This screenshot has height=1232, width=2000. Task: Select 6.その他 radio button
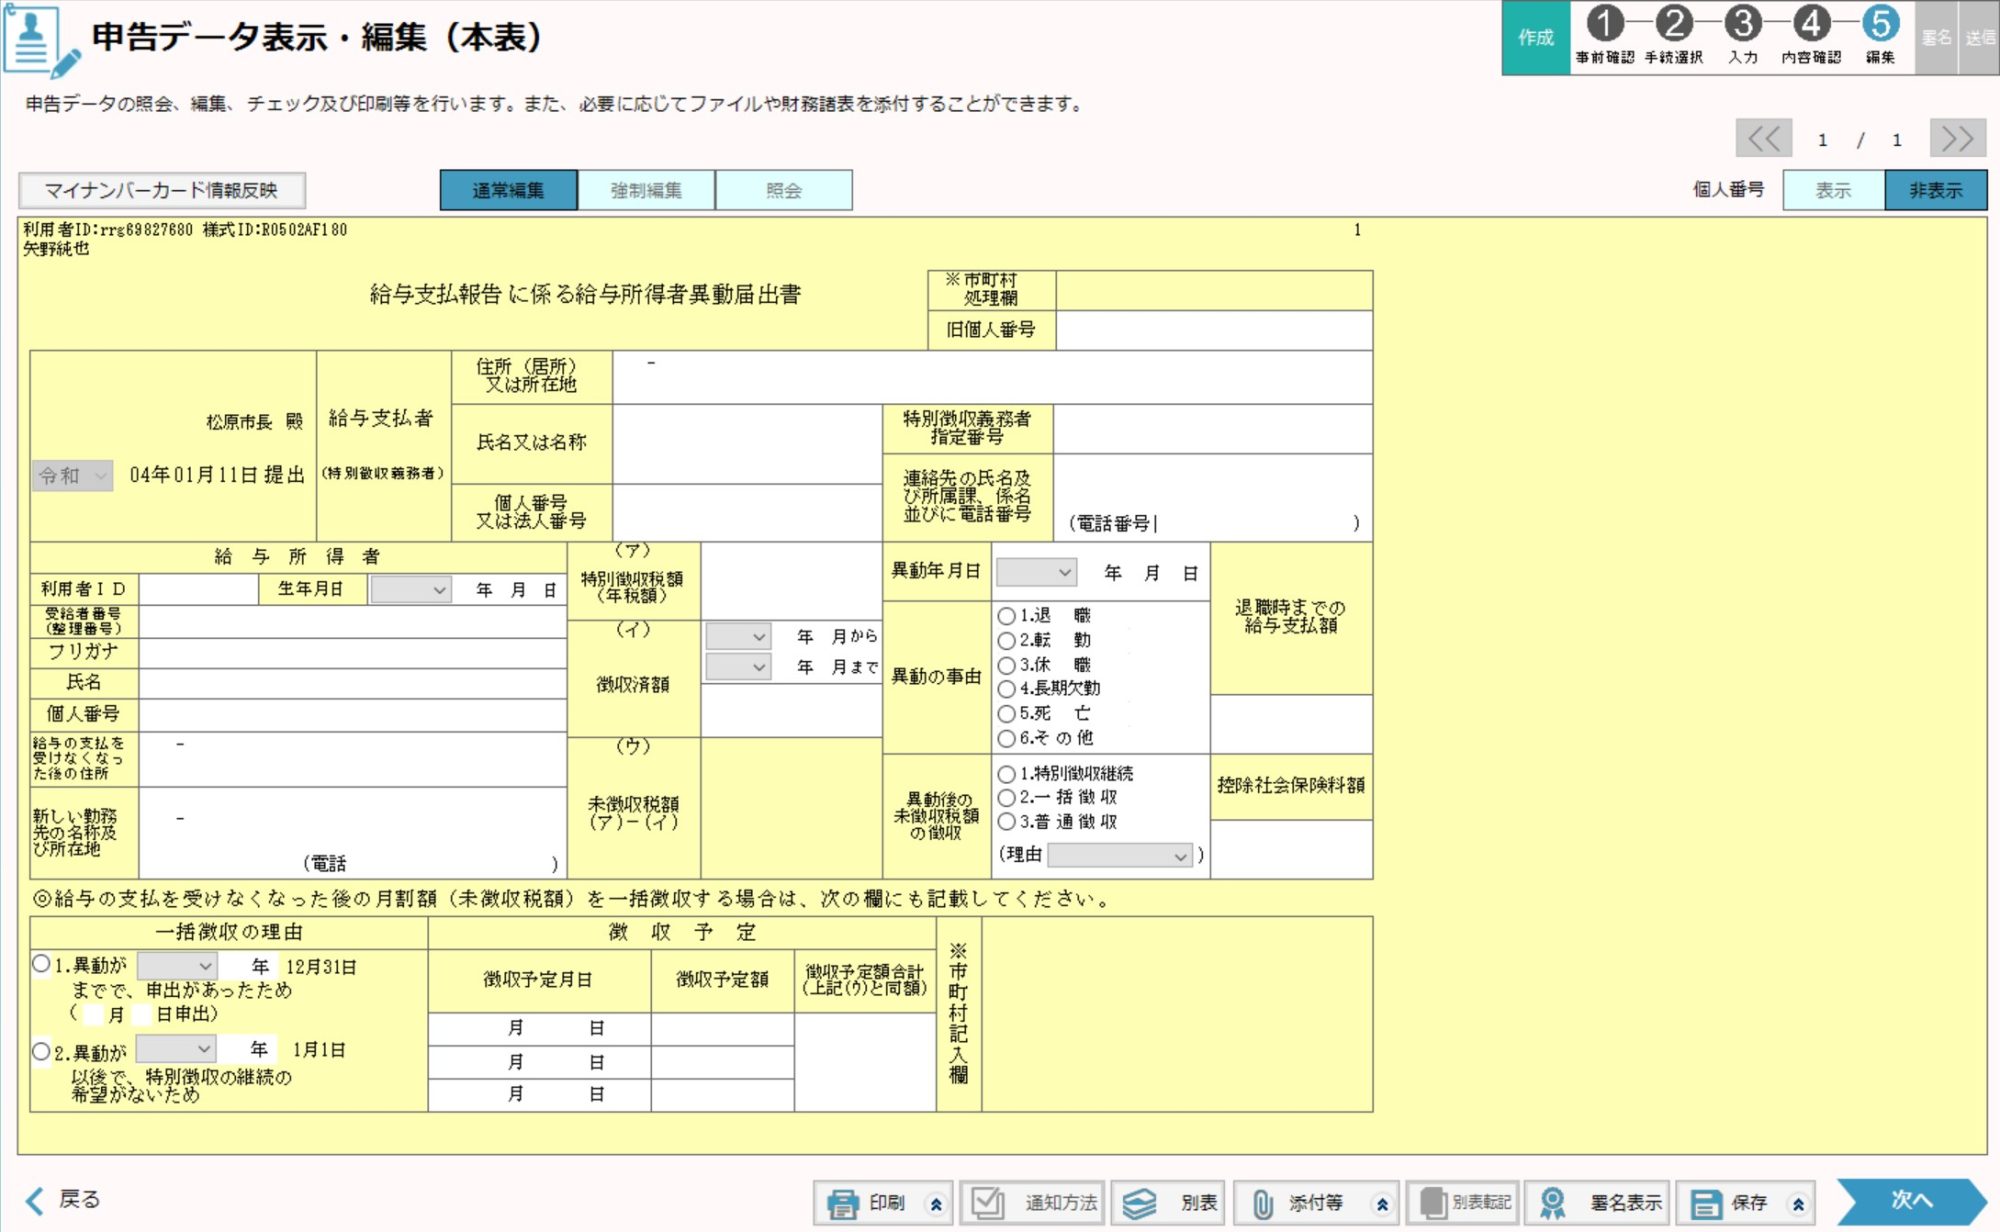[1006, 738]
